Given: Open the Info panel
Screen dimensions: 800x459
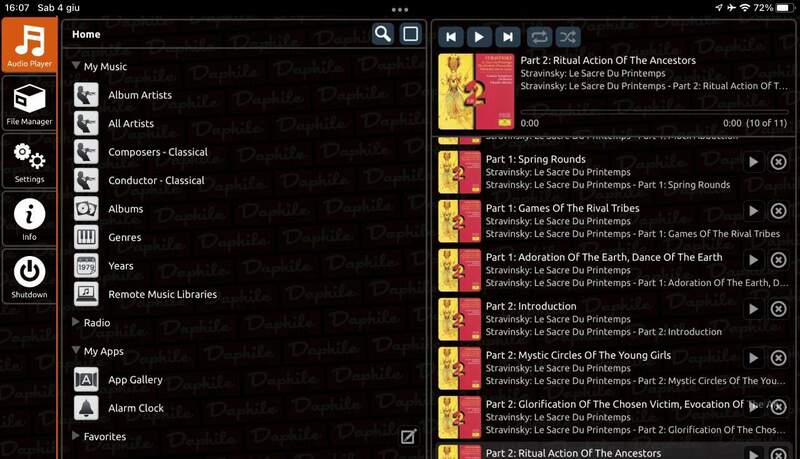Looking at the screenshot, I should tap(29, 218).
